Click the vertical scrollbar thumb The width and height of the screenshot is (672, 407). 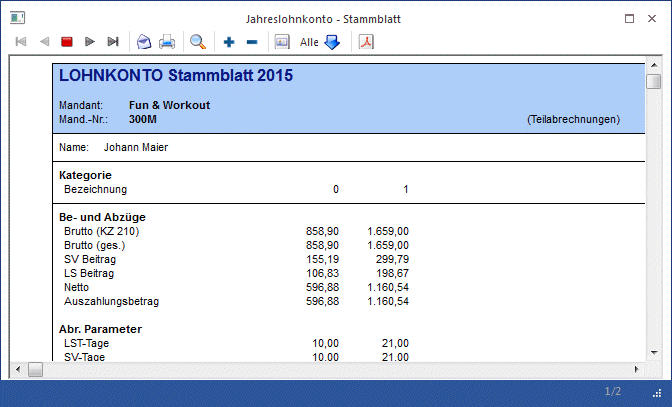click(653, 82)
